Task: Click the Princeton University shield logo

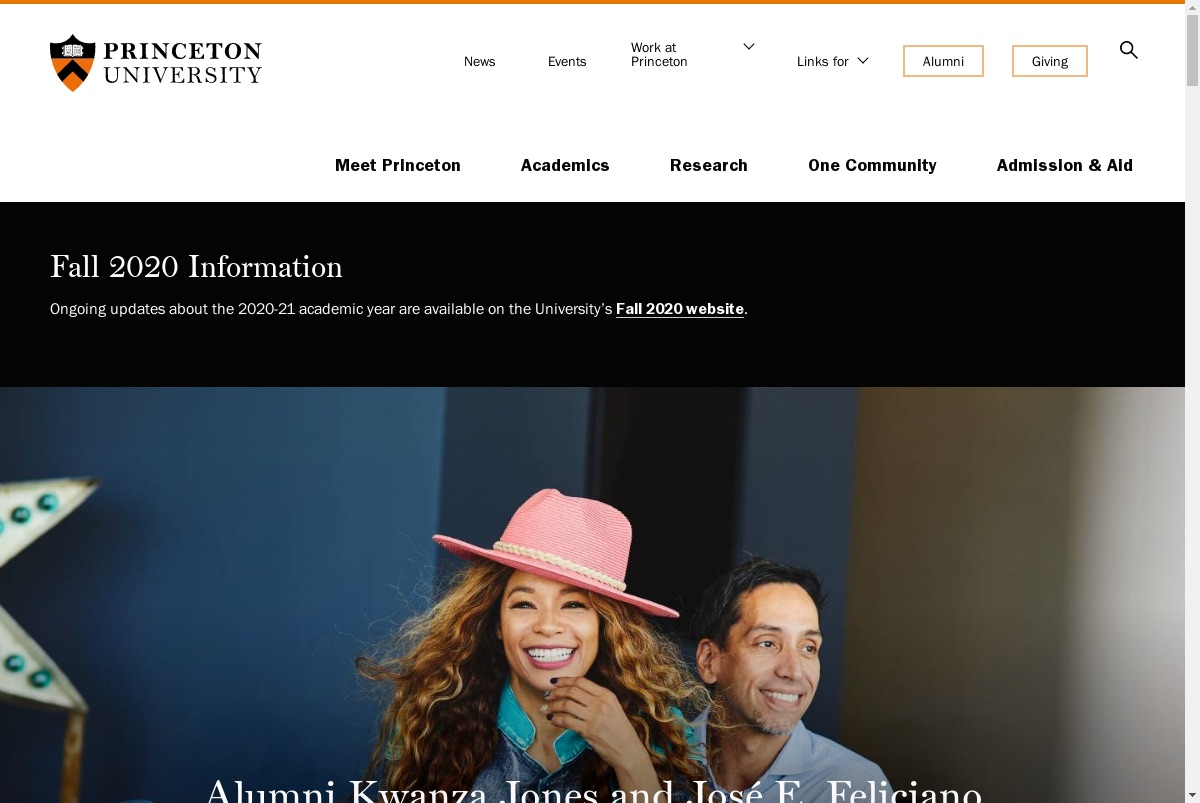Action: point(72,62)
